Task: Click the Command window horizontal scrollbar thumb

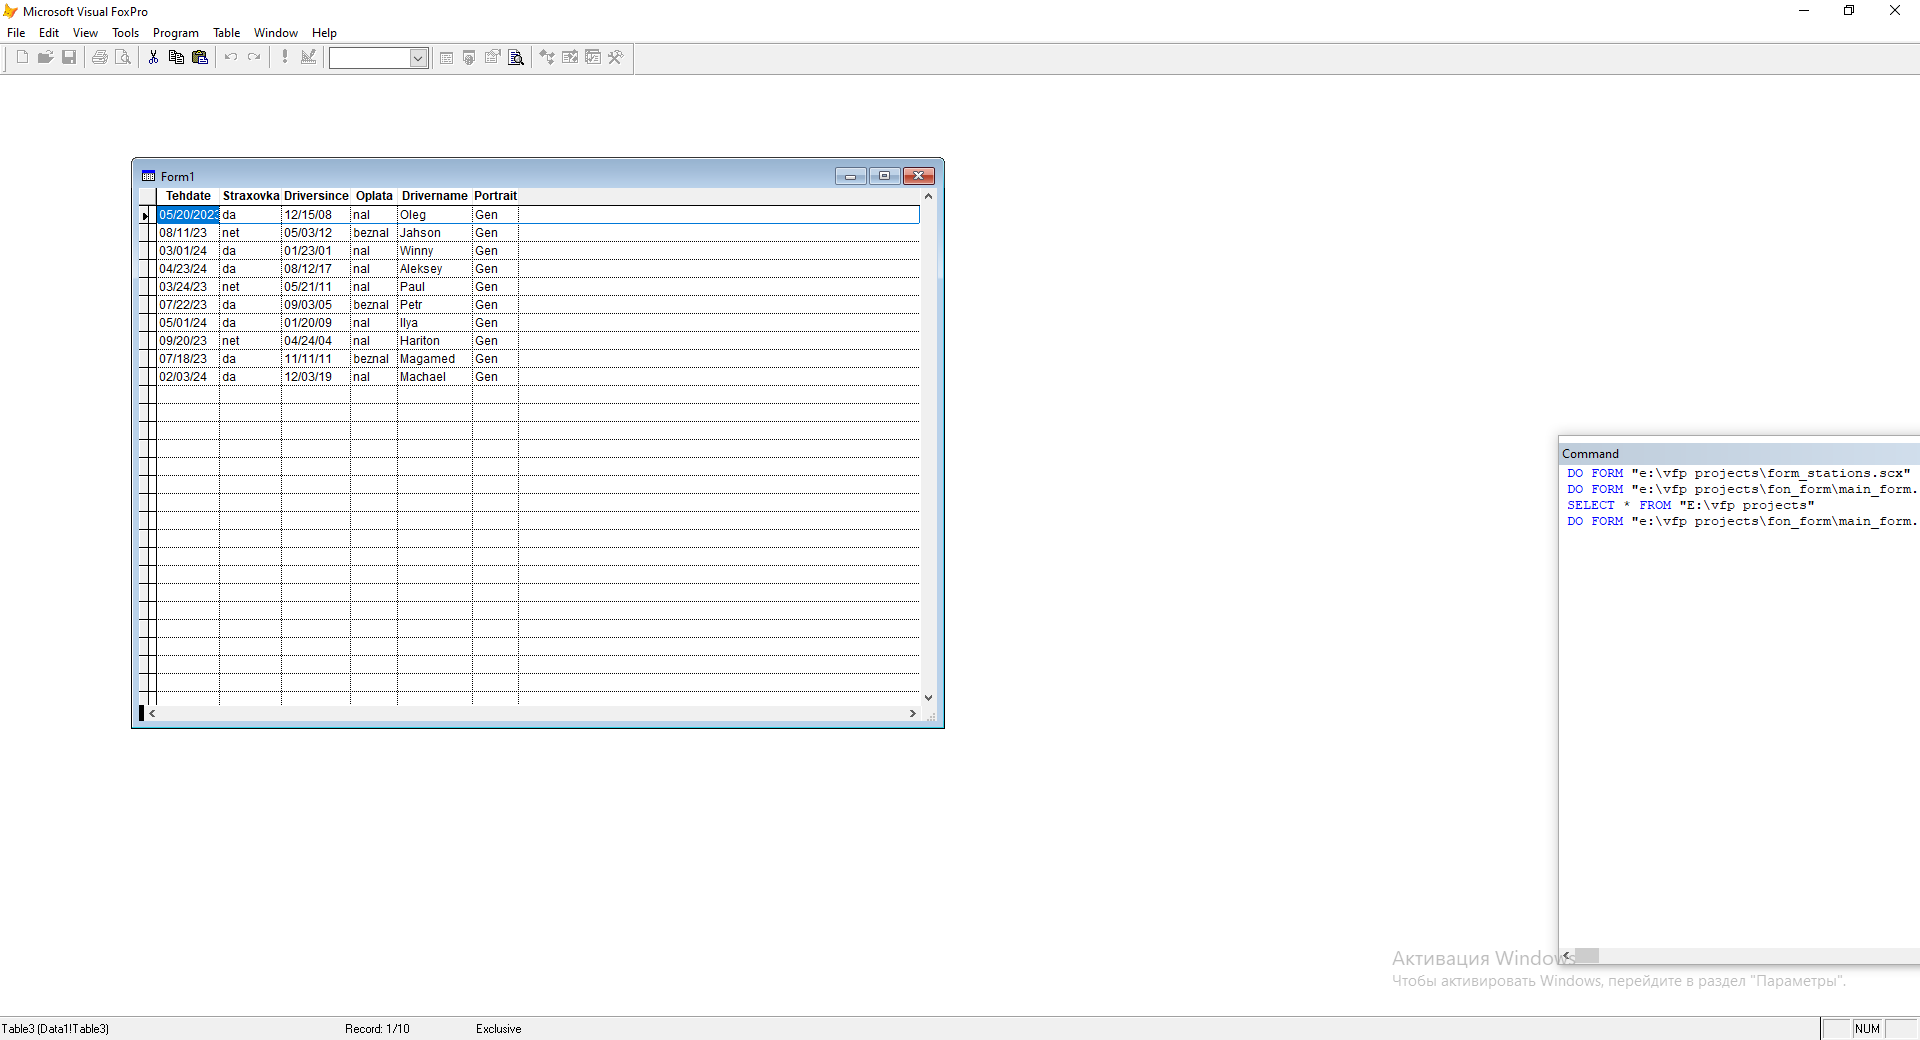Action: (x=1587, y=955)
